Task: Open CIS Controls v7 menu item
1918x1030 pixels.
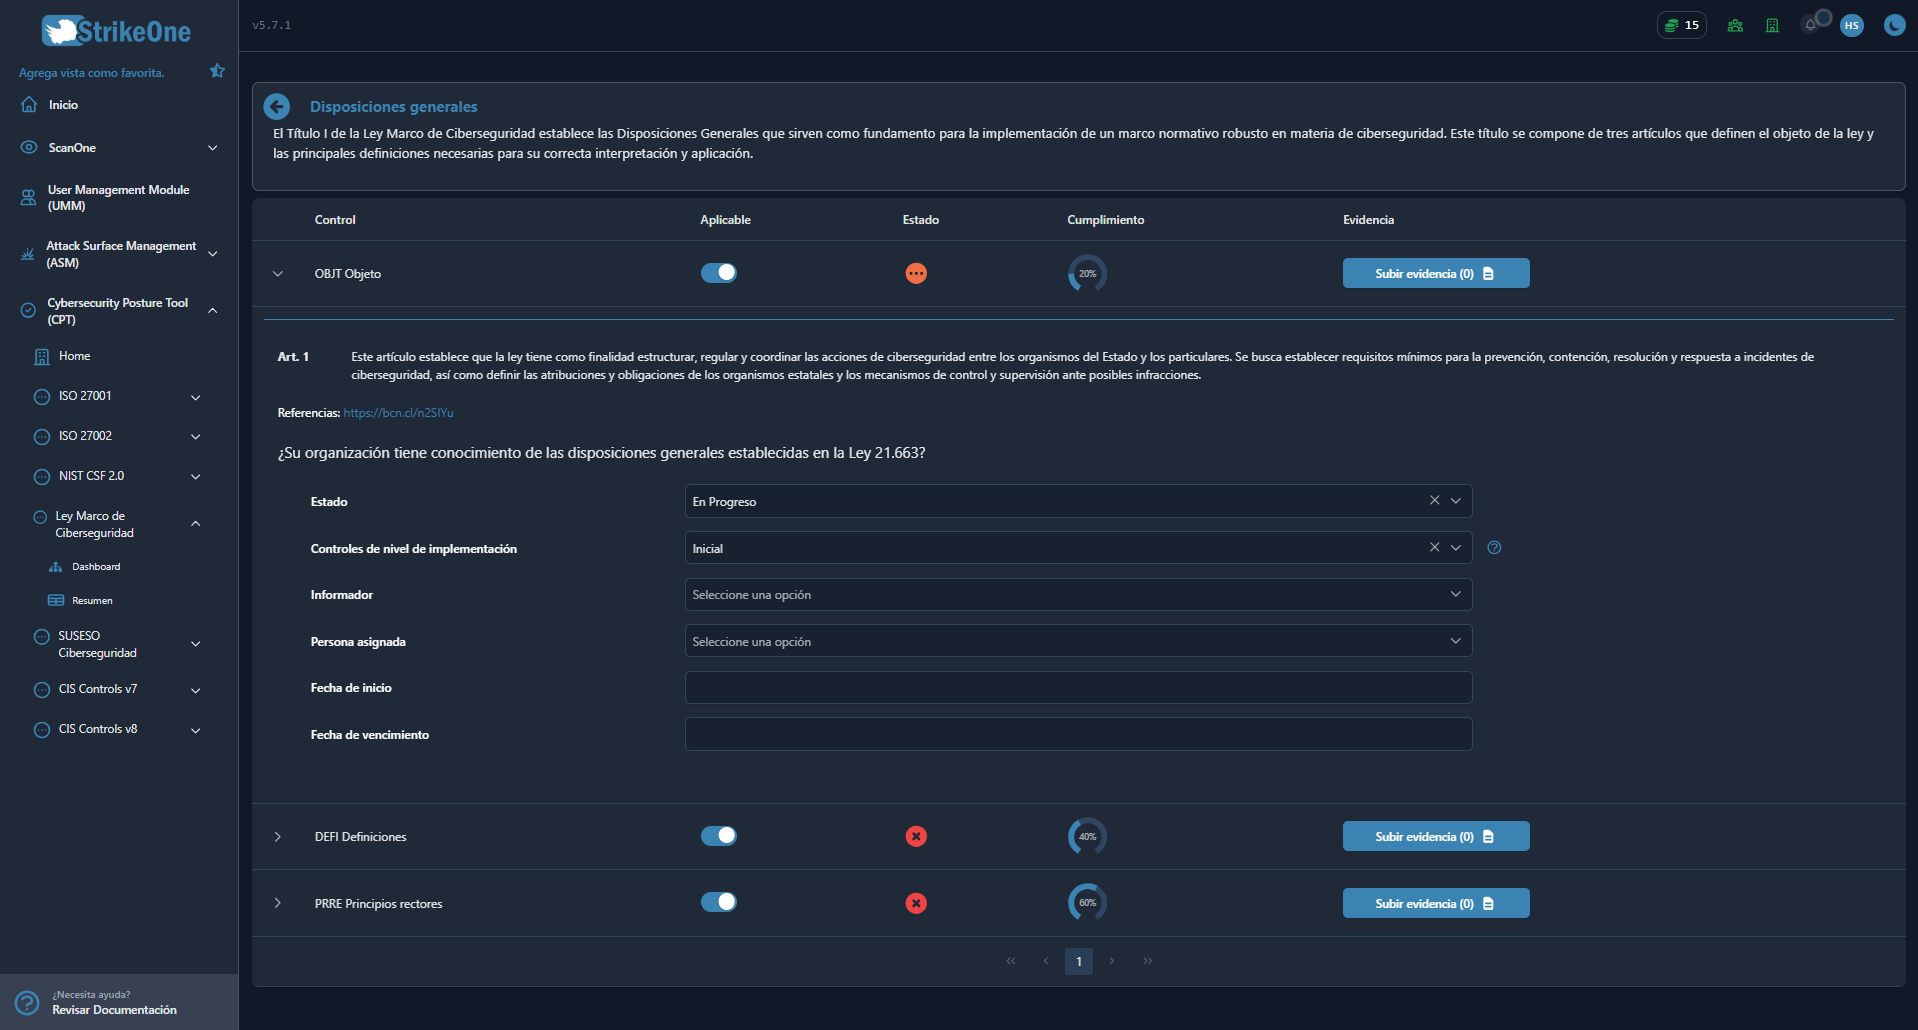Action: pyautogui.click(x=97, y=689)
